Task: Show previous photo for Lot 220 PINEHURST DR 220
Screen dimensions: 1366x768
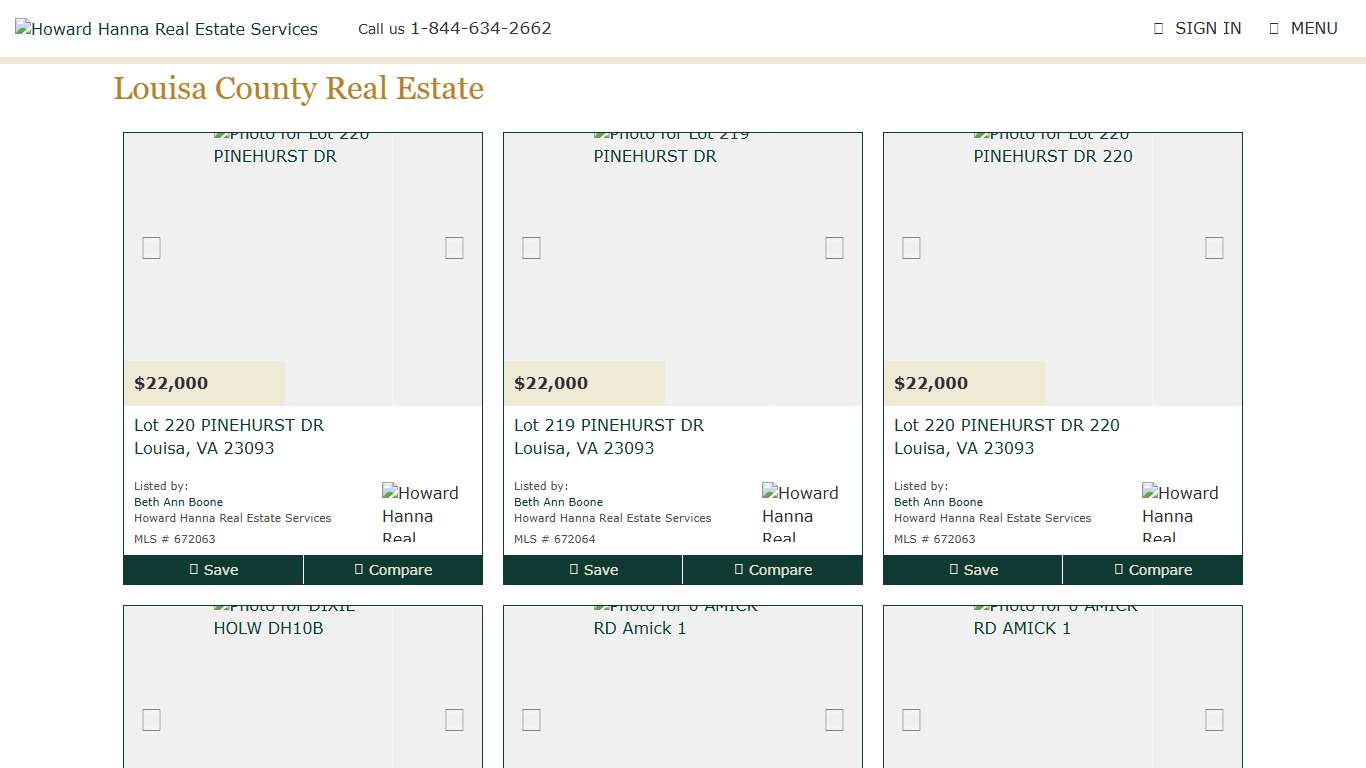Action: coord(911,248)
